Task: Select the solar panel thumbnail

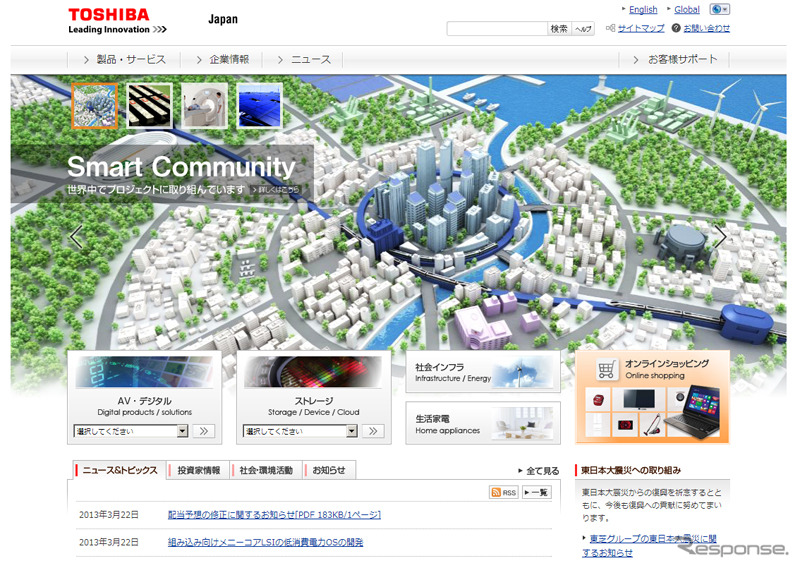Action: click(259, 106)
